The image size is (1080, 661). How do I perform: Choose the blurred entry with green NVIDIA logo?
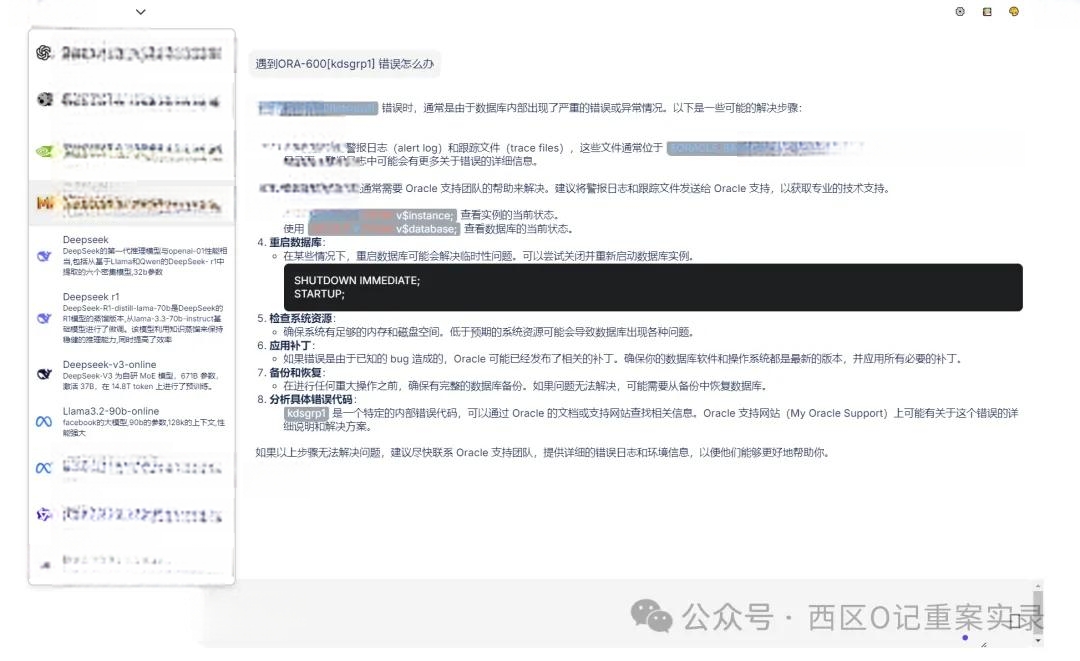(132, 151)
